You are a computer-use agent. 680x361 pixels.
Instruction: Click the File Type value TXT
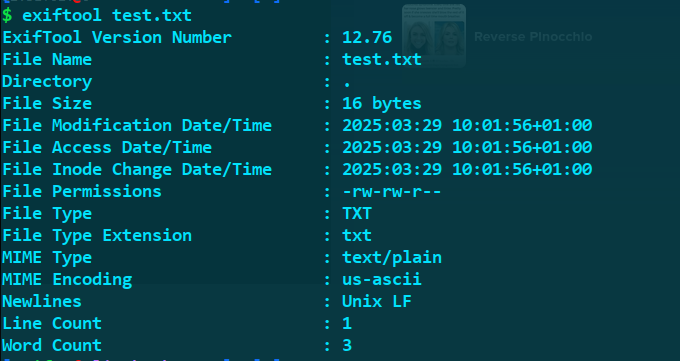(357, 213)
